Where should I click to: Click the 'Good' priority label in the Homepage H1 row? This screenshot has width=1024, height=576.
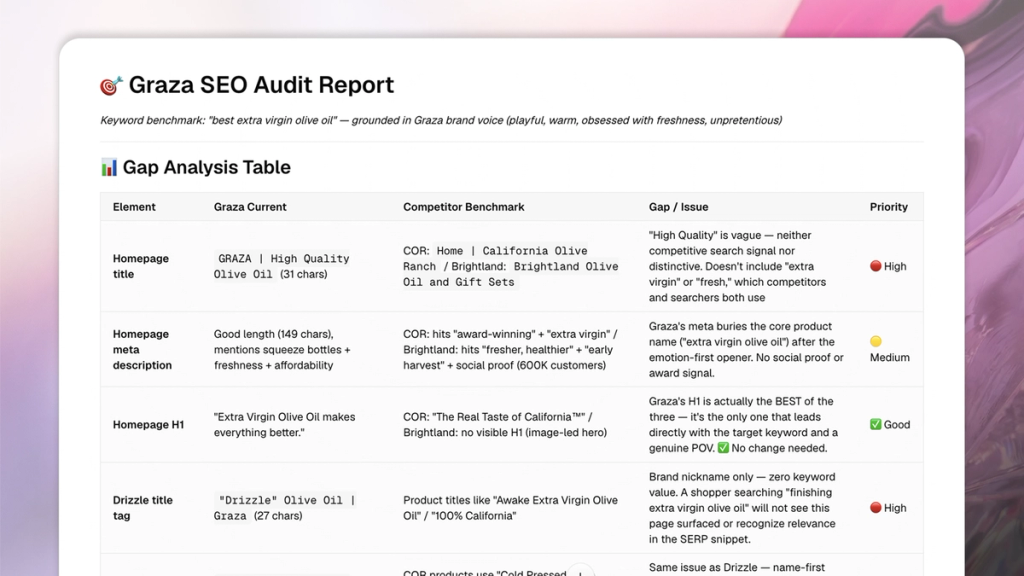[x=897, y=424]
